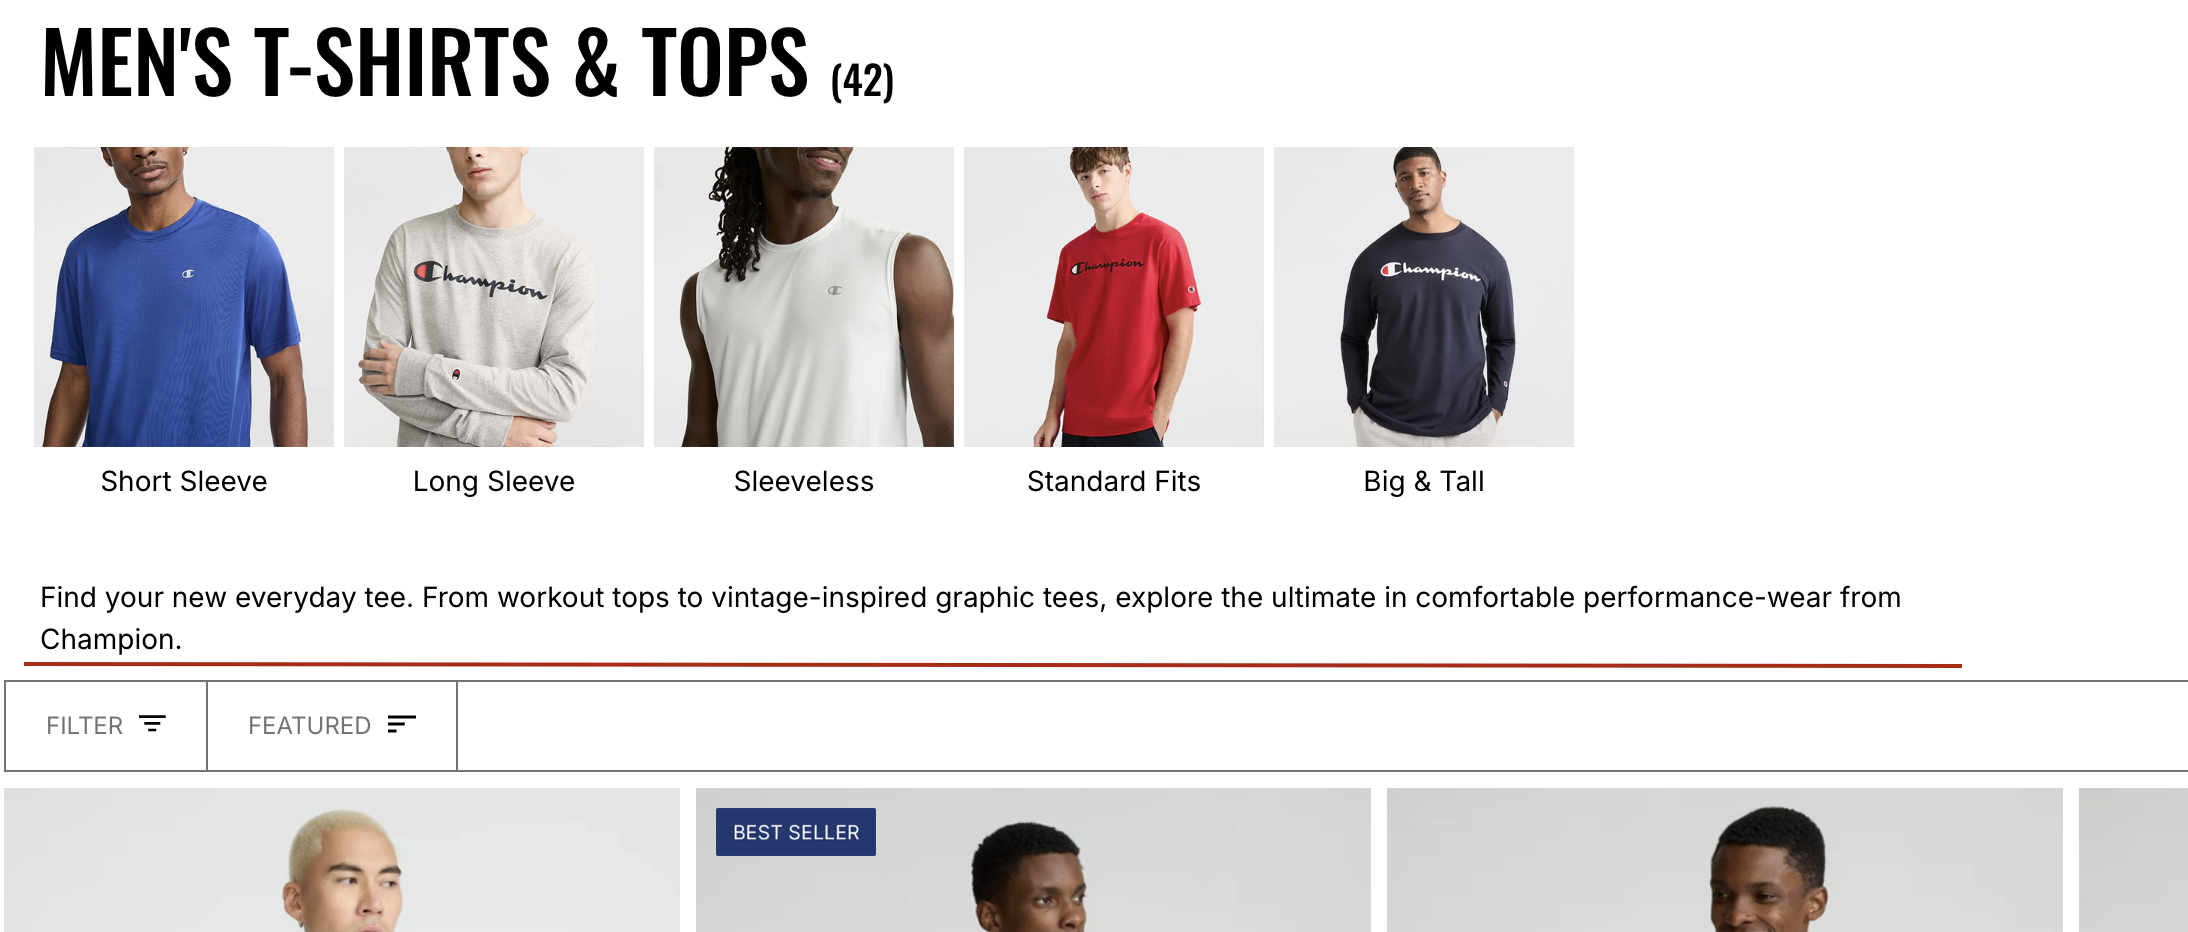
Task: Open the Long Sleeve category image
Action: (494, 297)
